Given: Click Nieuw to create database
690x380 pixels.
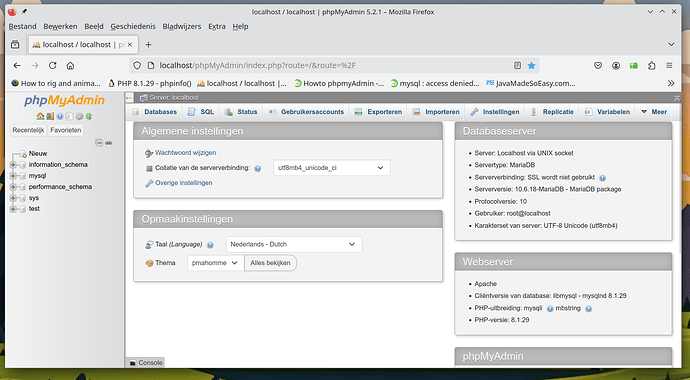Looking at the screenshot, I should 38,153.
